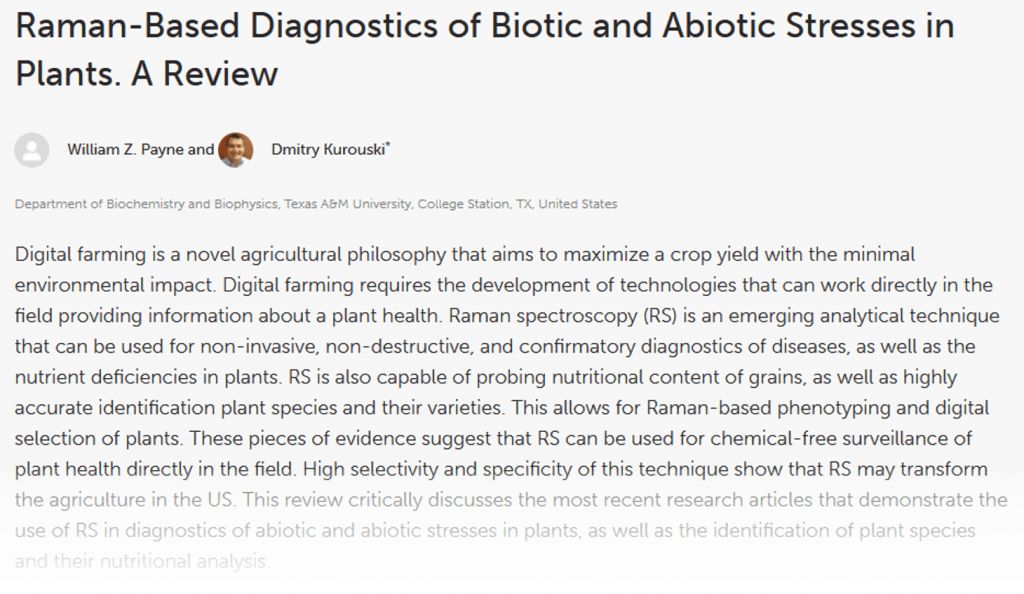Click 'Department of Biochemistry and Biophysics' affiliation
1024x594 pixels.
coord(146,204)
